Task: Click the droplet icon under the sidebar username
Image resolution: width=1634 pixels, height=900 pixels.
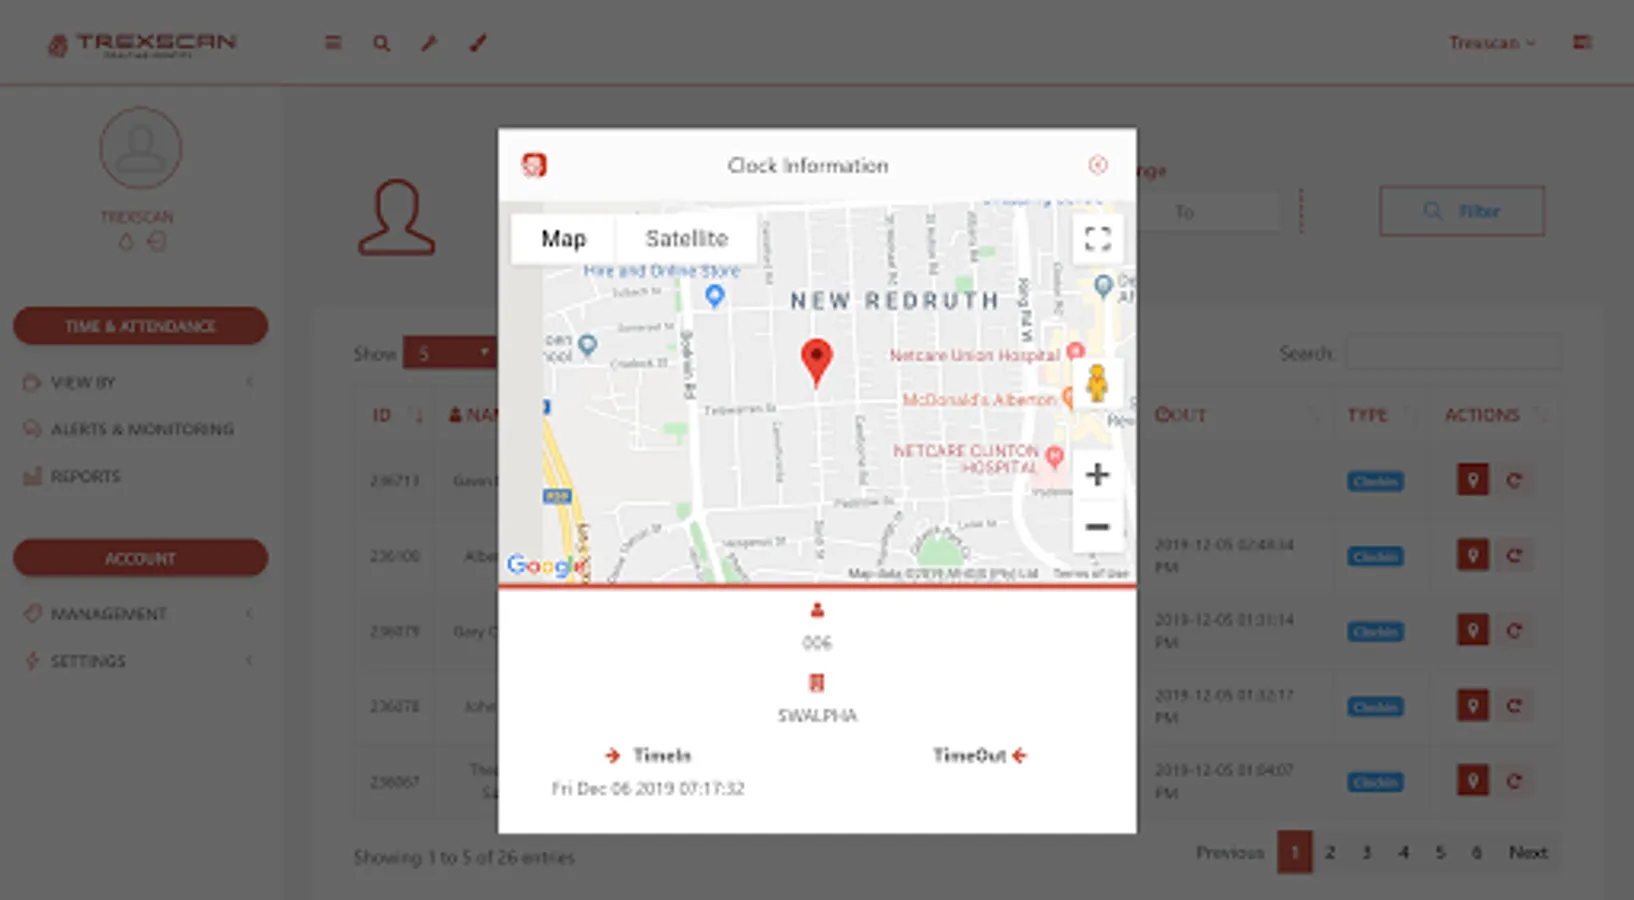Action: [126, 241]
